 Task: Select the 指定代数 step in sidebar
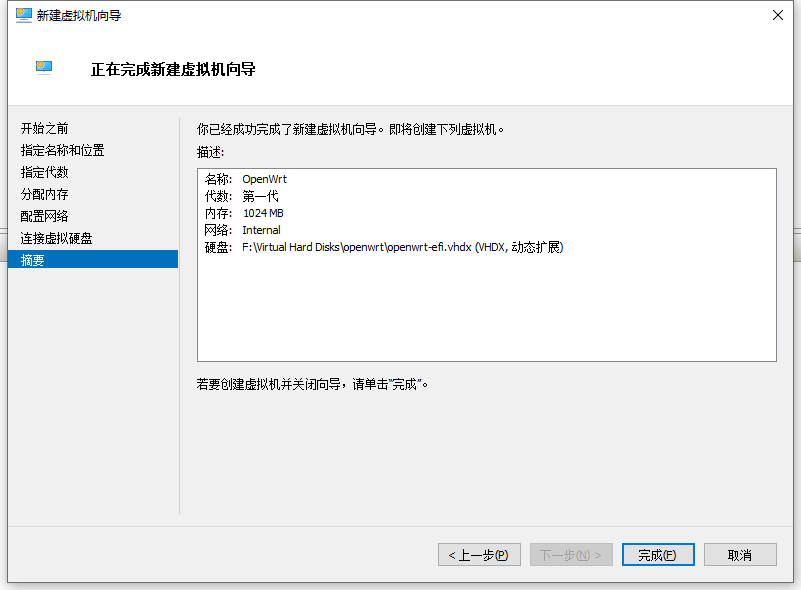45,173
